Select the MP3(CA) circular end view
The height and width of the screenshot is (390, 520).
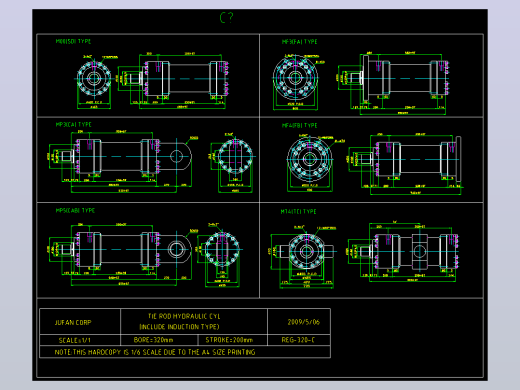[x=235, y=156]
